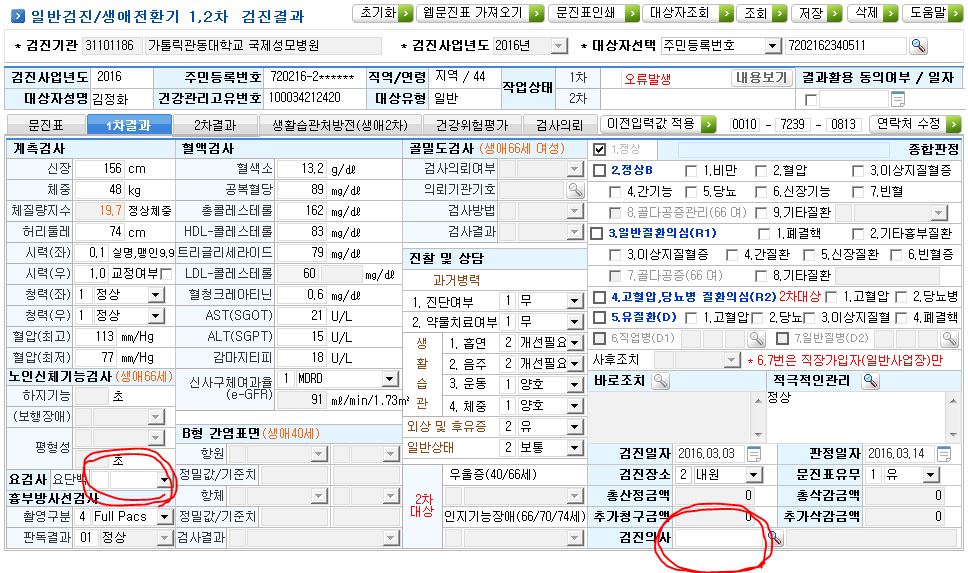Click calendar icon under 결과활용 동의여부 일자
968x573 pixels.
898,99
